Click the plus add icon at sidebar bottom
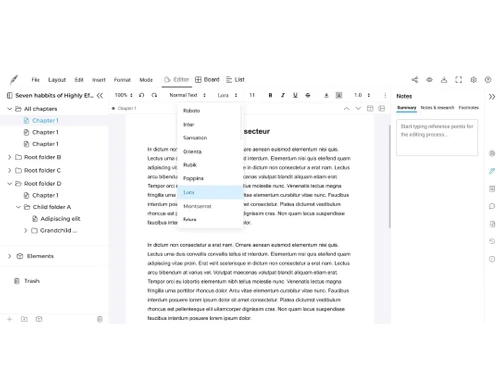Image resolution: width=500 pixels, height=375 pixels. pyautogui.click(x=10, y=319)
